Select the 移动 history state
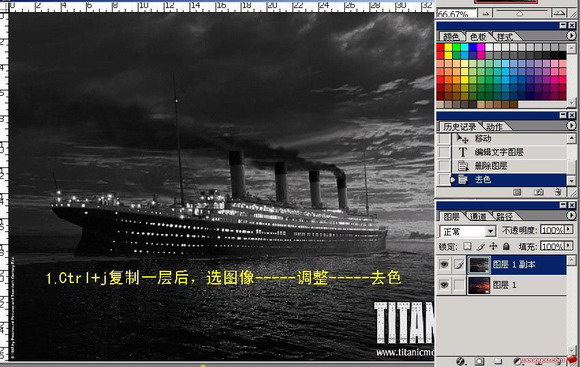The image size is (580, 367). (509, 139)
